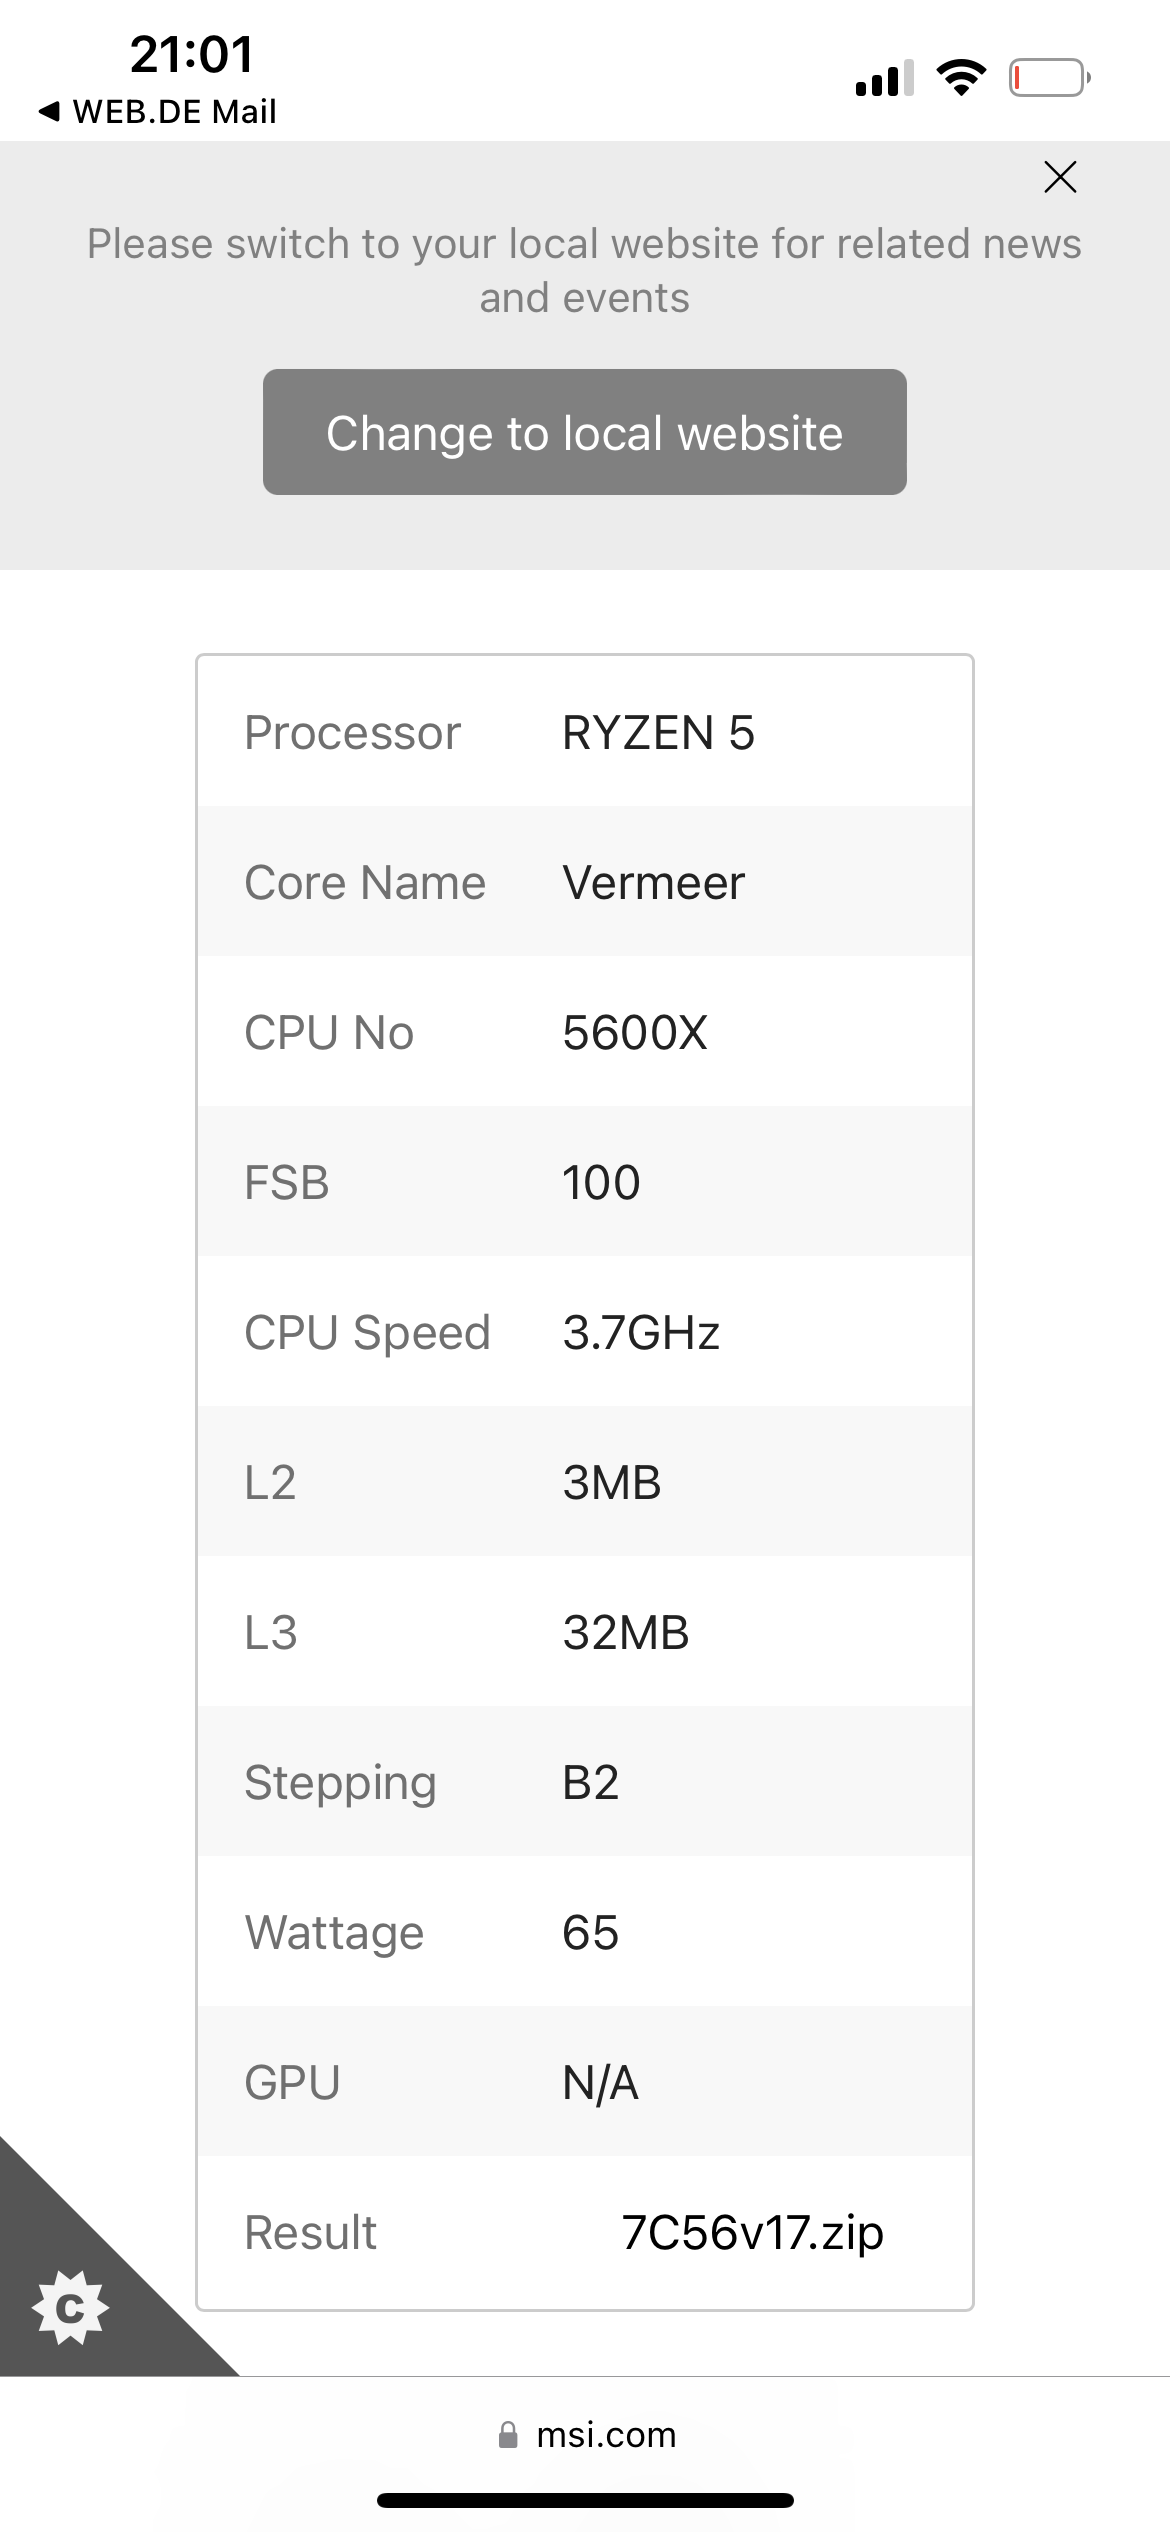Screen dimensions: 1170x2532
Task: Tap the lock icon beside msi.com
Action: [508, 2435]
